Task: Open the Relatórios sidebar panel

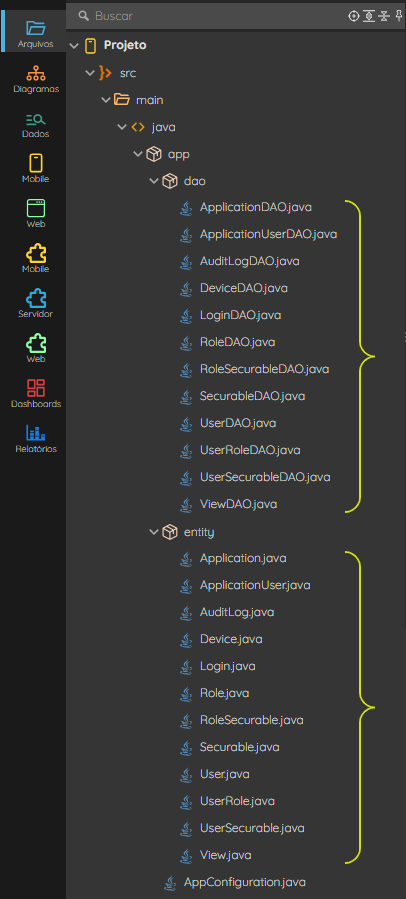Action: coord(36,439)
